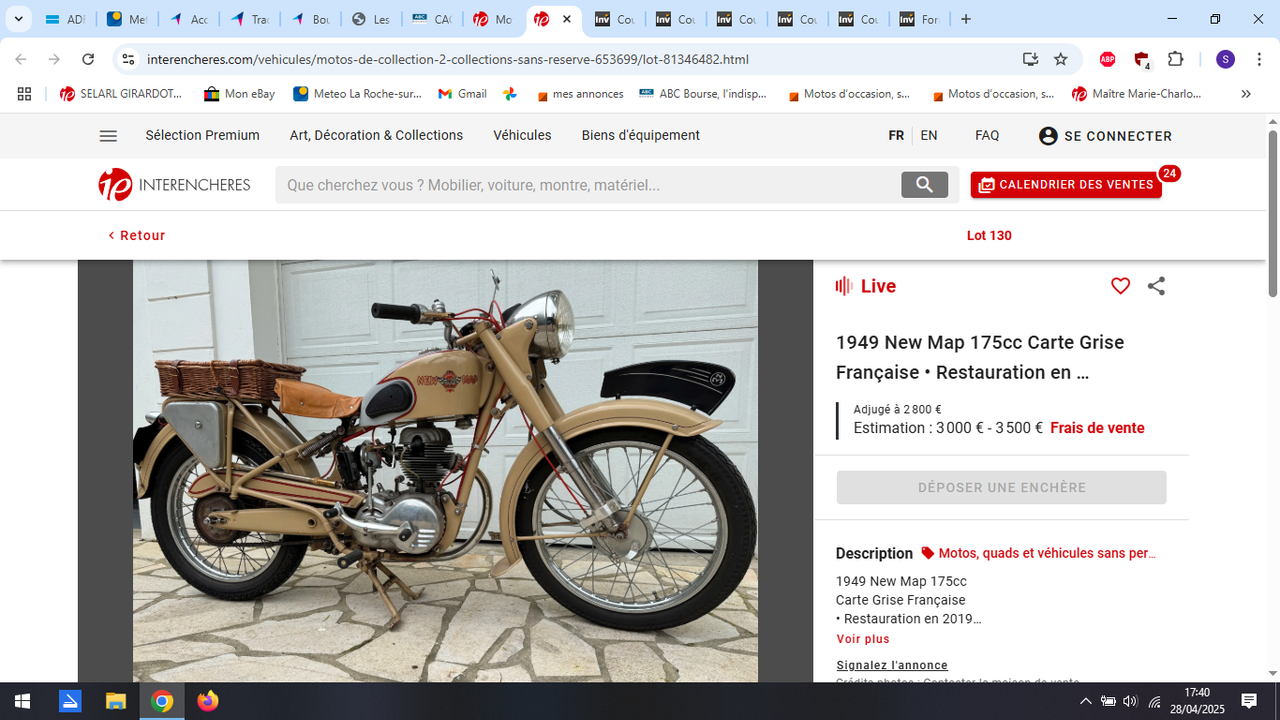This screenshot has width=1280, height=720.
Task: Open the bookmarks apps grid icon
Action: coord(24,94)
